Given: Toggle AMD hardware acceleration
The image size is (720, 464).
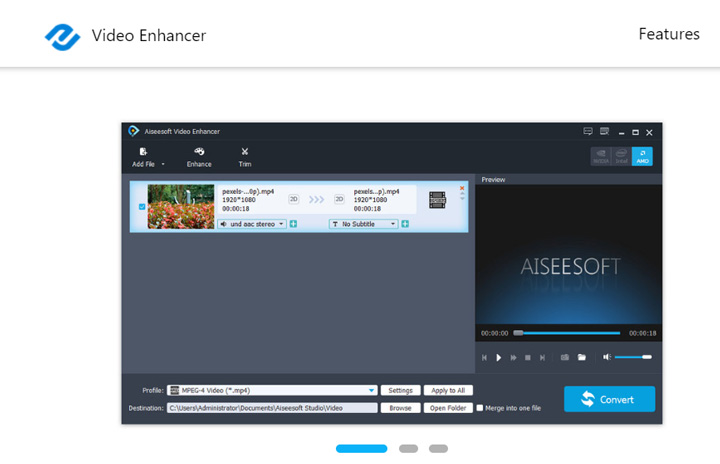Looking at the screenshot, I should point(642,156).
